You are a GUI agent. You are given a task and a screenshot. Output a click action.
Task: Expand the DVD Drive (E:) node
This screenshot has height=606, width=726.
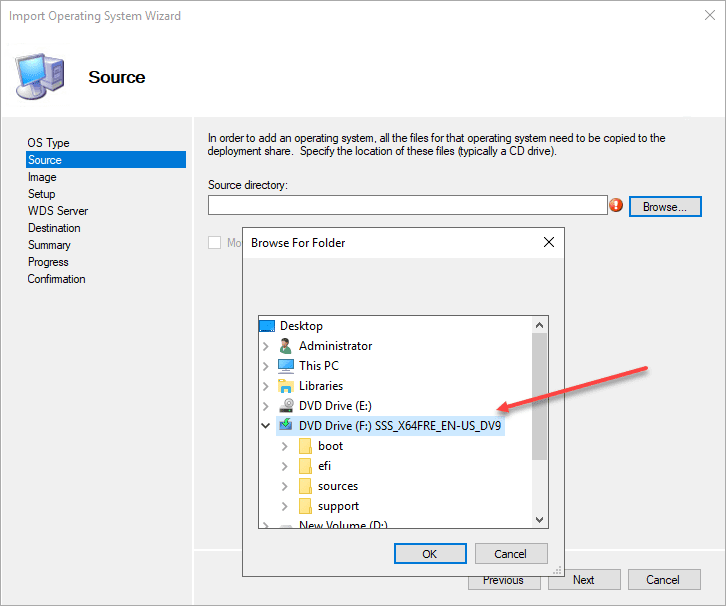click(266, 406)
